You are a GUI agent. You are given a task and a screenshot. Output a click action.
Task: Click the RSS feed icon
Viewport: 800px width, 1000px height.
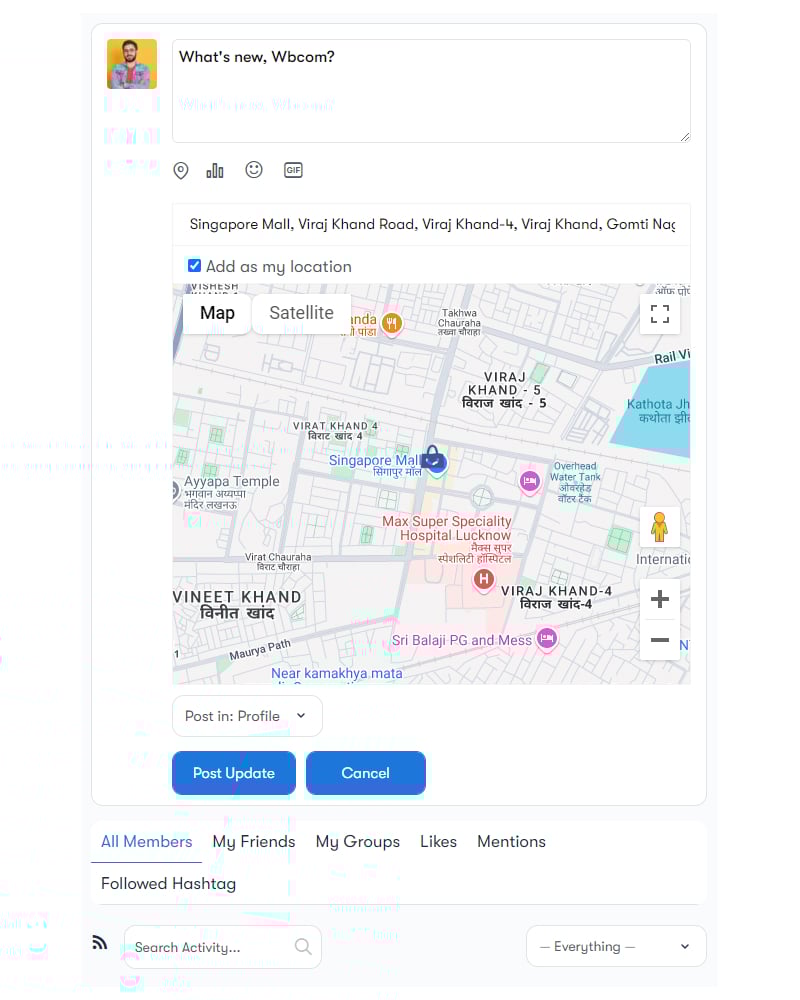[x=100, y=942]
